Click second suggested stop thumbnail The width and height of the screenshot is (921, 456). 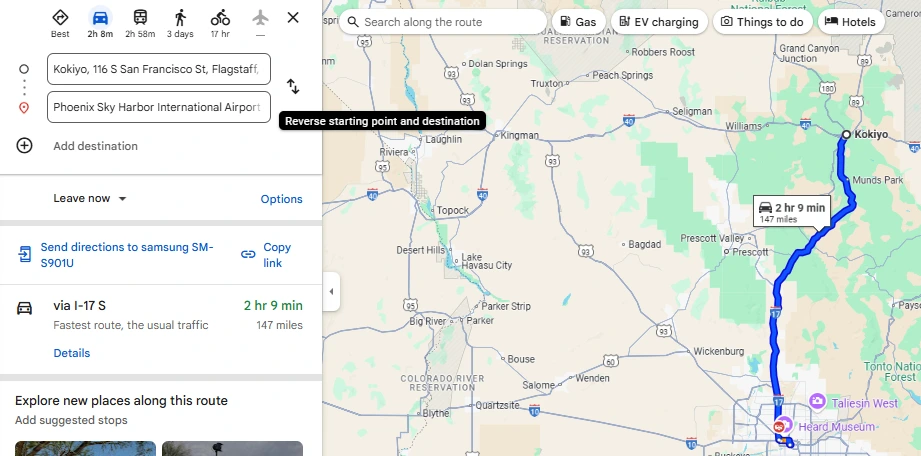pyautogui.click(x=233, y=448)
